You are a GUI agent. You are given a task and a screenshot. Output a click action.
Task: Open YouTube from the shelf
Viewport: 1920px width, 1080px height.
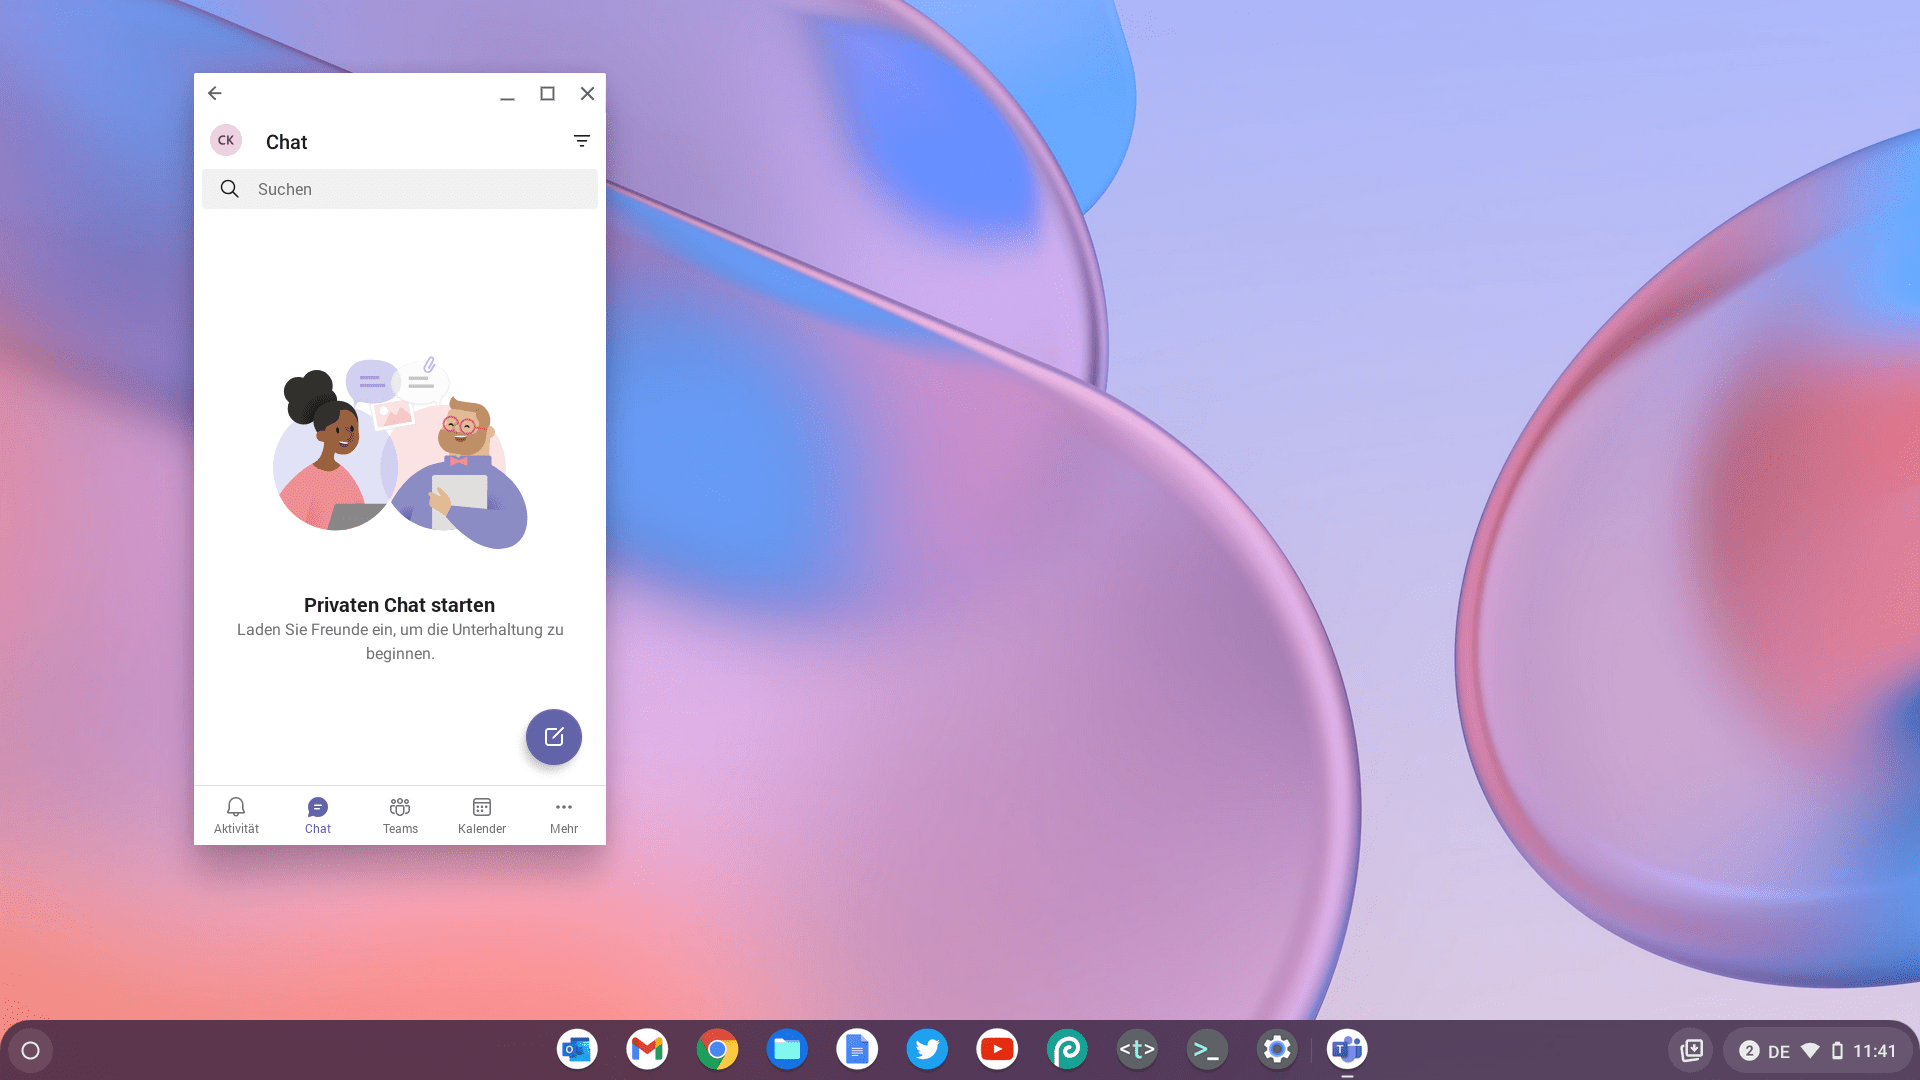coord(997,1049)
